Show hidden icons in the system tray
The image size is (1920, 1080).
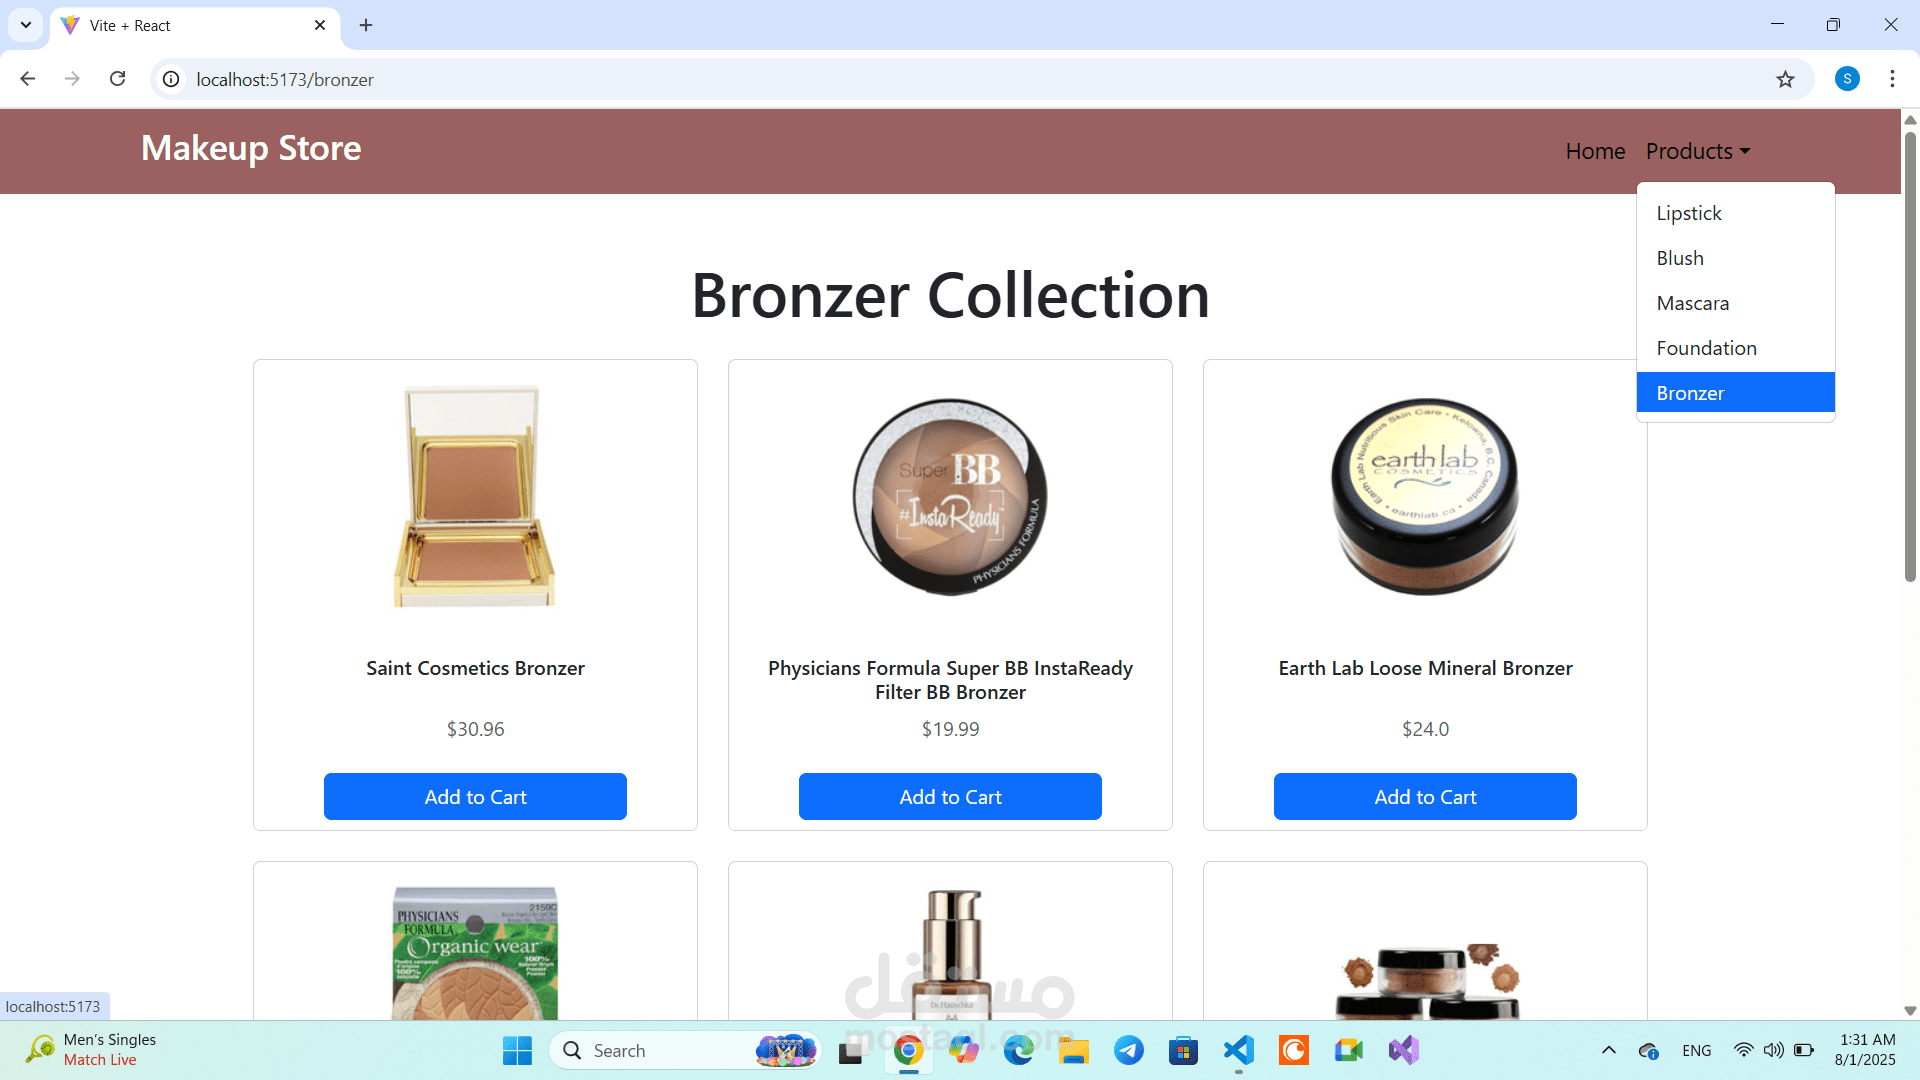point(1608,1050)
